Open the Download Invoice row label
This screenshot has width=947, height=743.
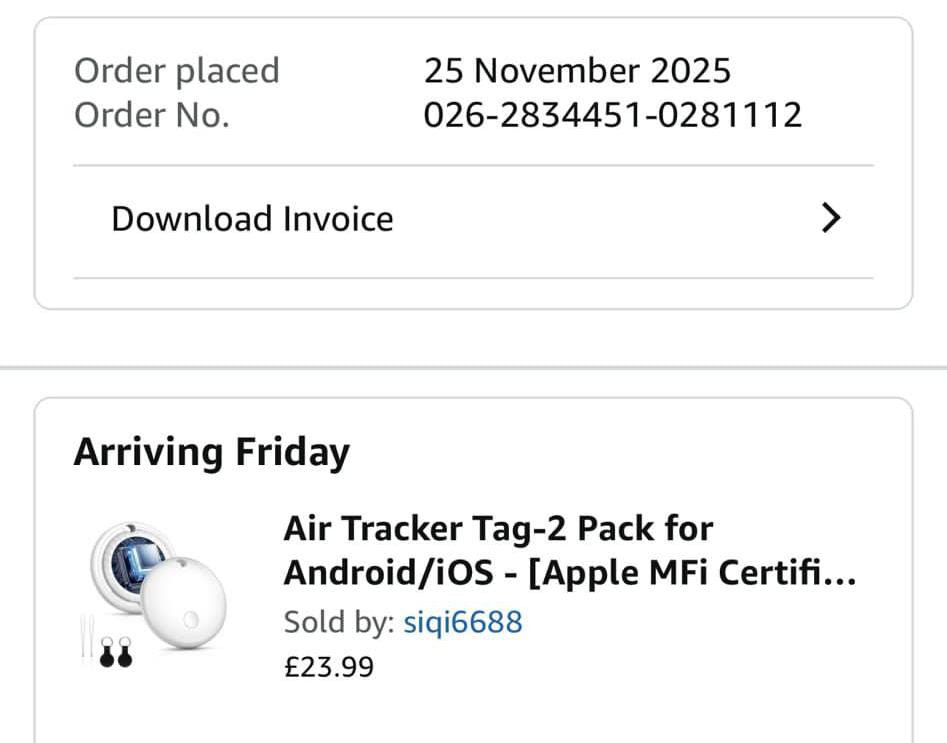[x=252, y=219]
